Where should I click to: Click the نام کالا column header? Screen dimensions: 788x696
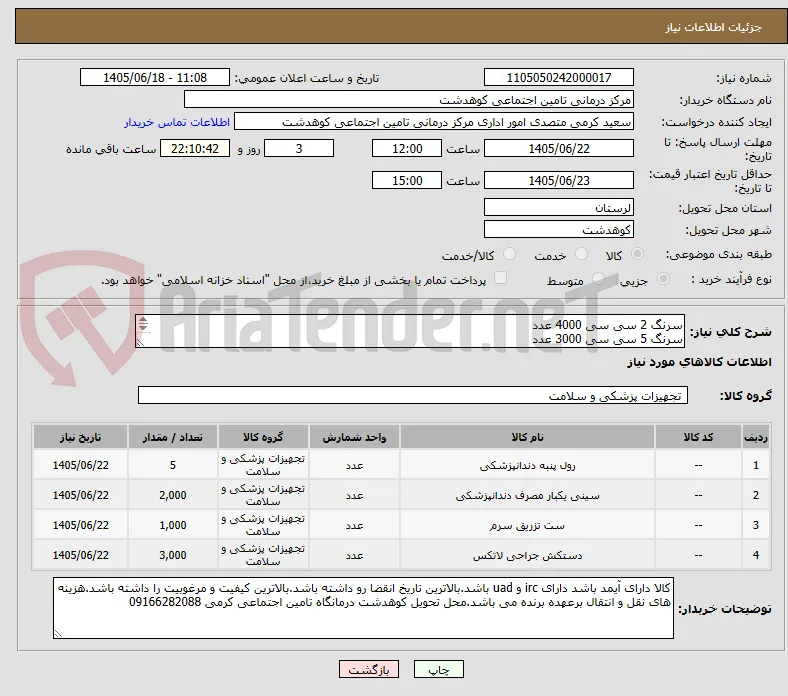click(x=527, y=437)
